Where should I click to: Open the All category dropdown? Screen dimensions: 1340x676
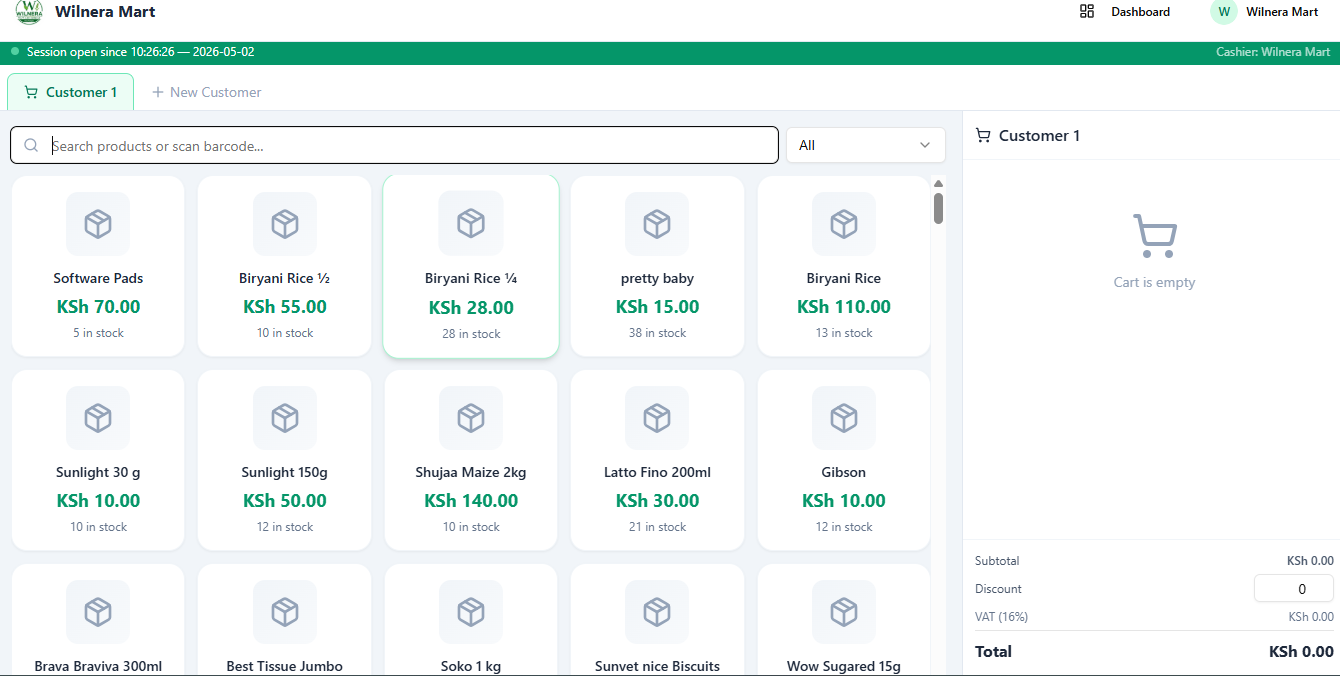pos(866,145)
